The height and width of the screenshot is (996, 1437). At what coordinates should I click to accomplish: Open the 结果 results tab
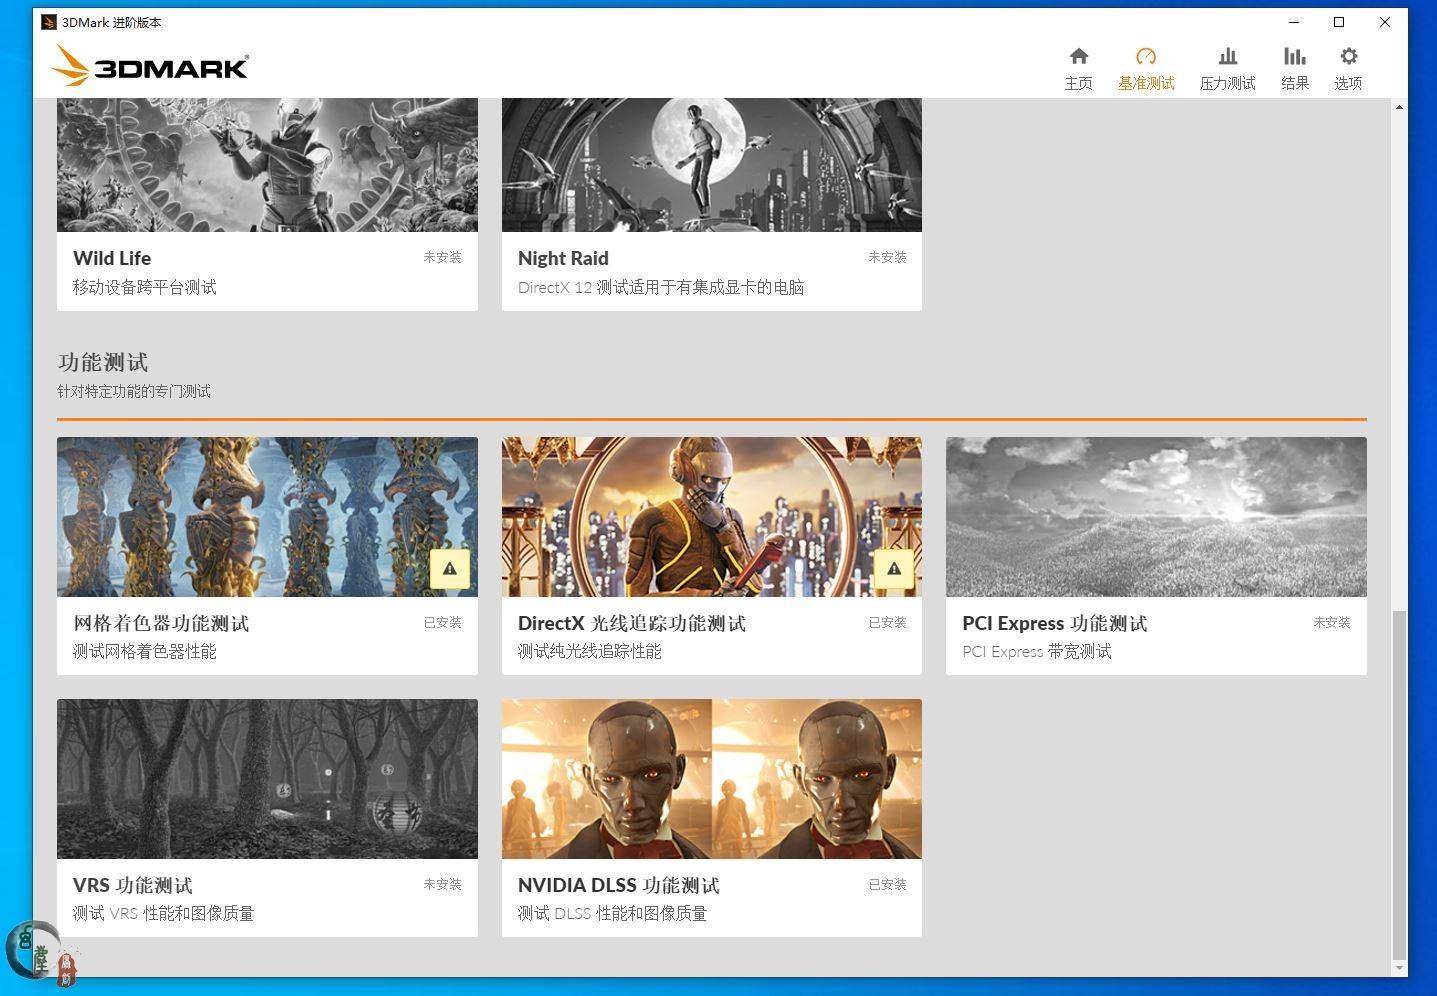pyautogui.click(x=1295, y=69)
